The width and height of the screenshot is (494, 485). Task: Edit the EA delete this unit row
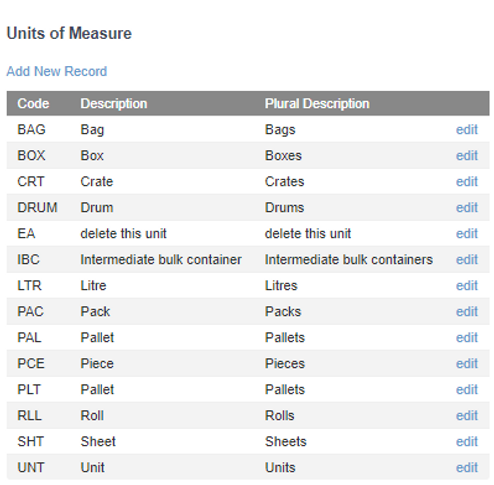(467, 233)
